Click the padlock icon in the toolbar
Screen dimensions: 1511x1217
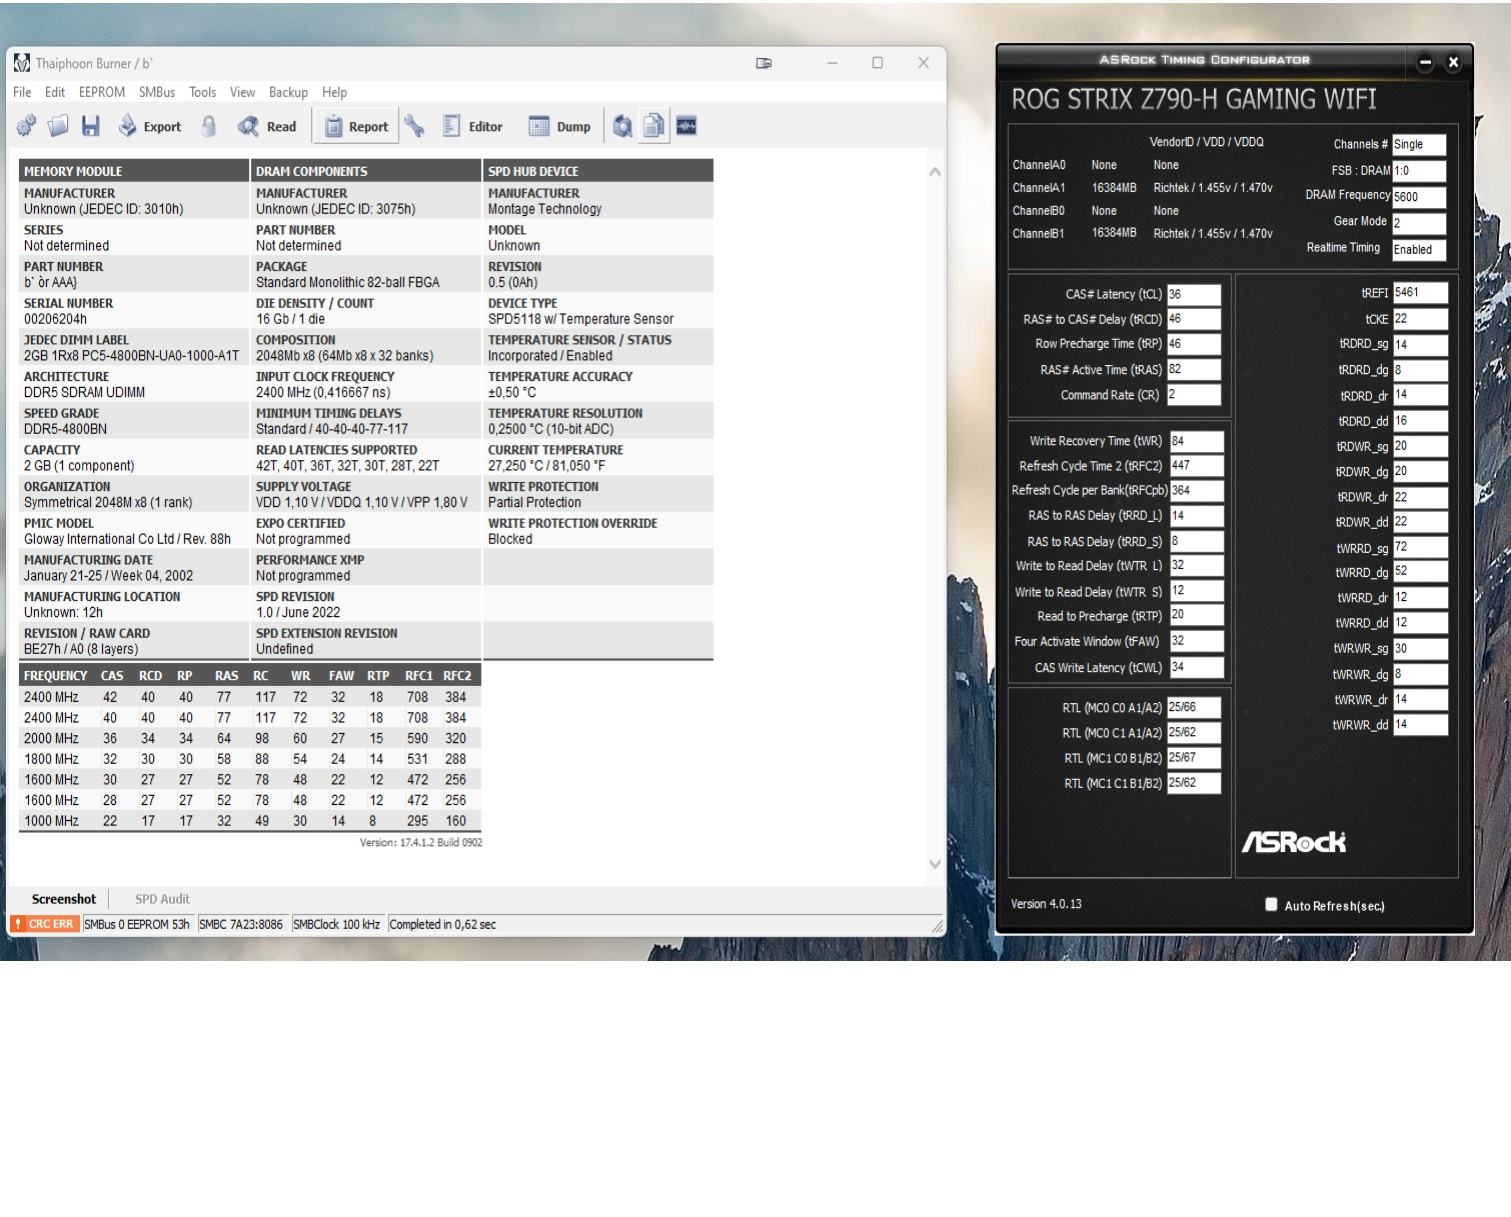point(209,126)
